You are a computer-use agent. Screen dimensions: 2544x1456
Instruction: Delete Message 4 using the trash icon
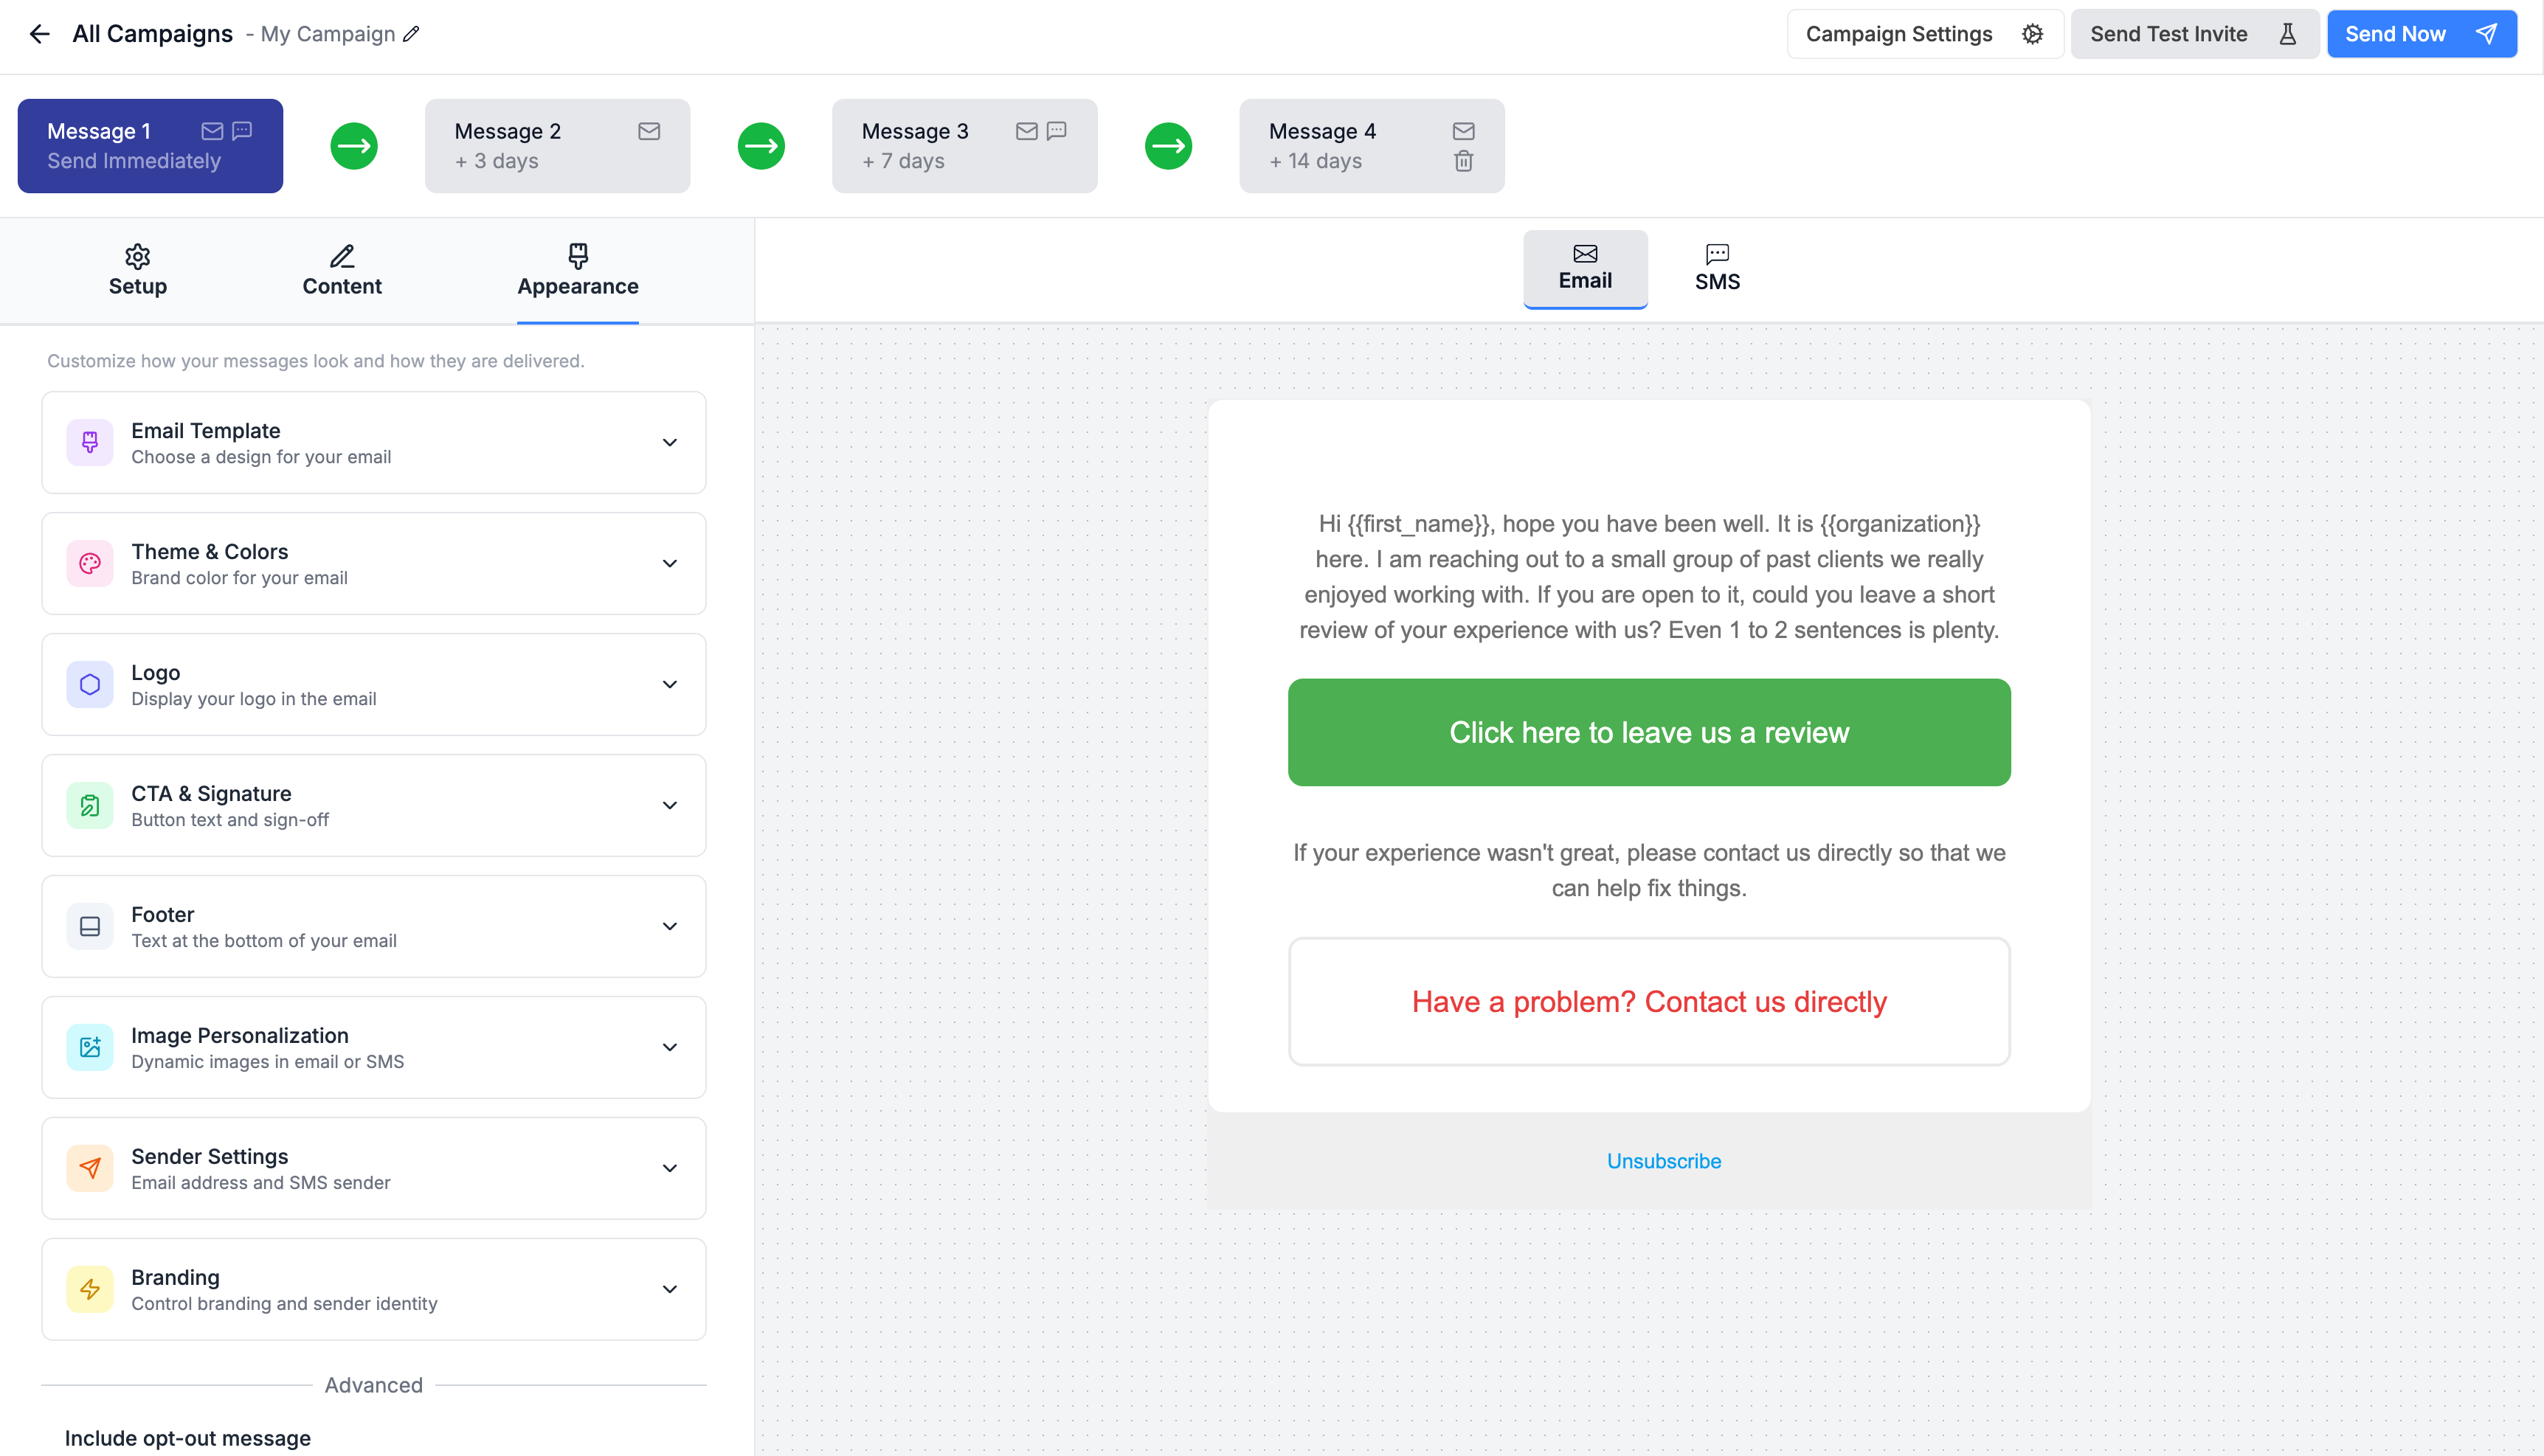point(1463,161)
